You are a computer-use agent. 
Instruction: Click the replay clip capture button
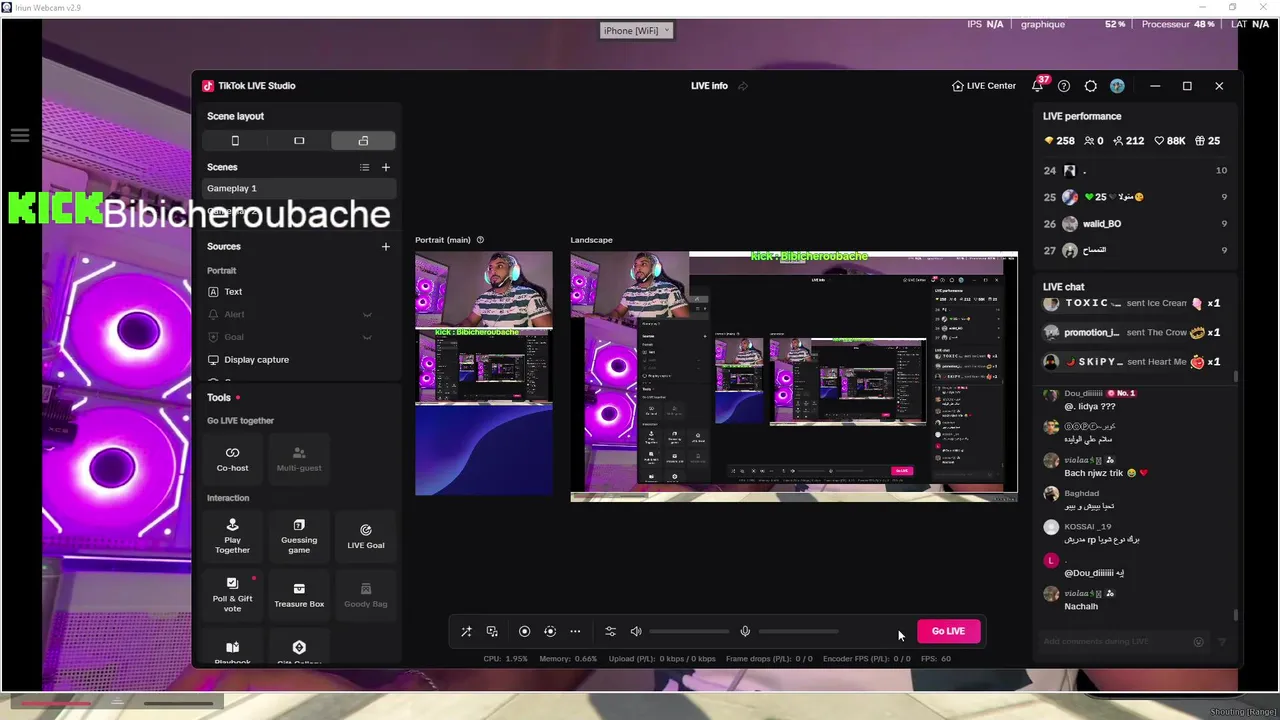550,631
